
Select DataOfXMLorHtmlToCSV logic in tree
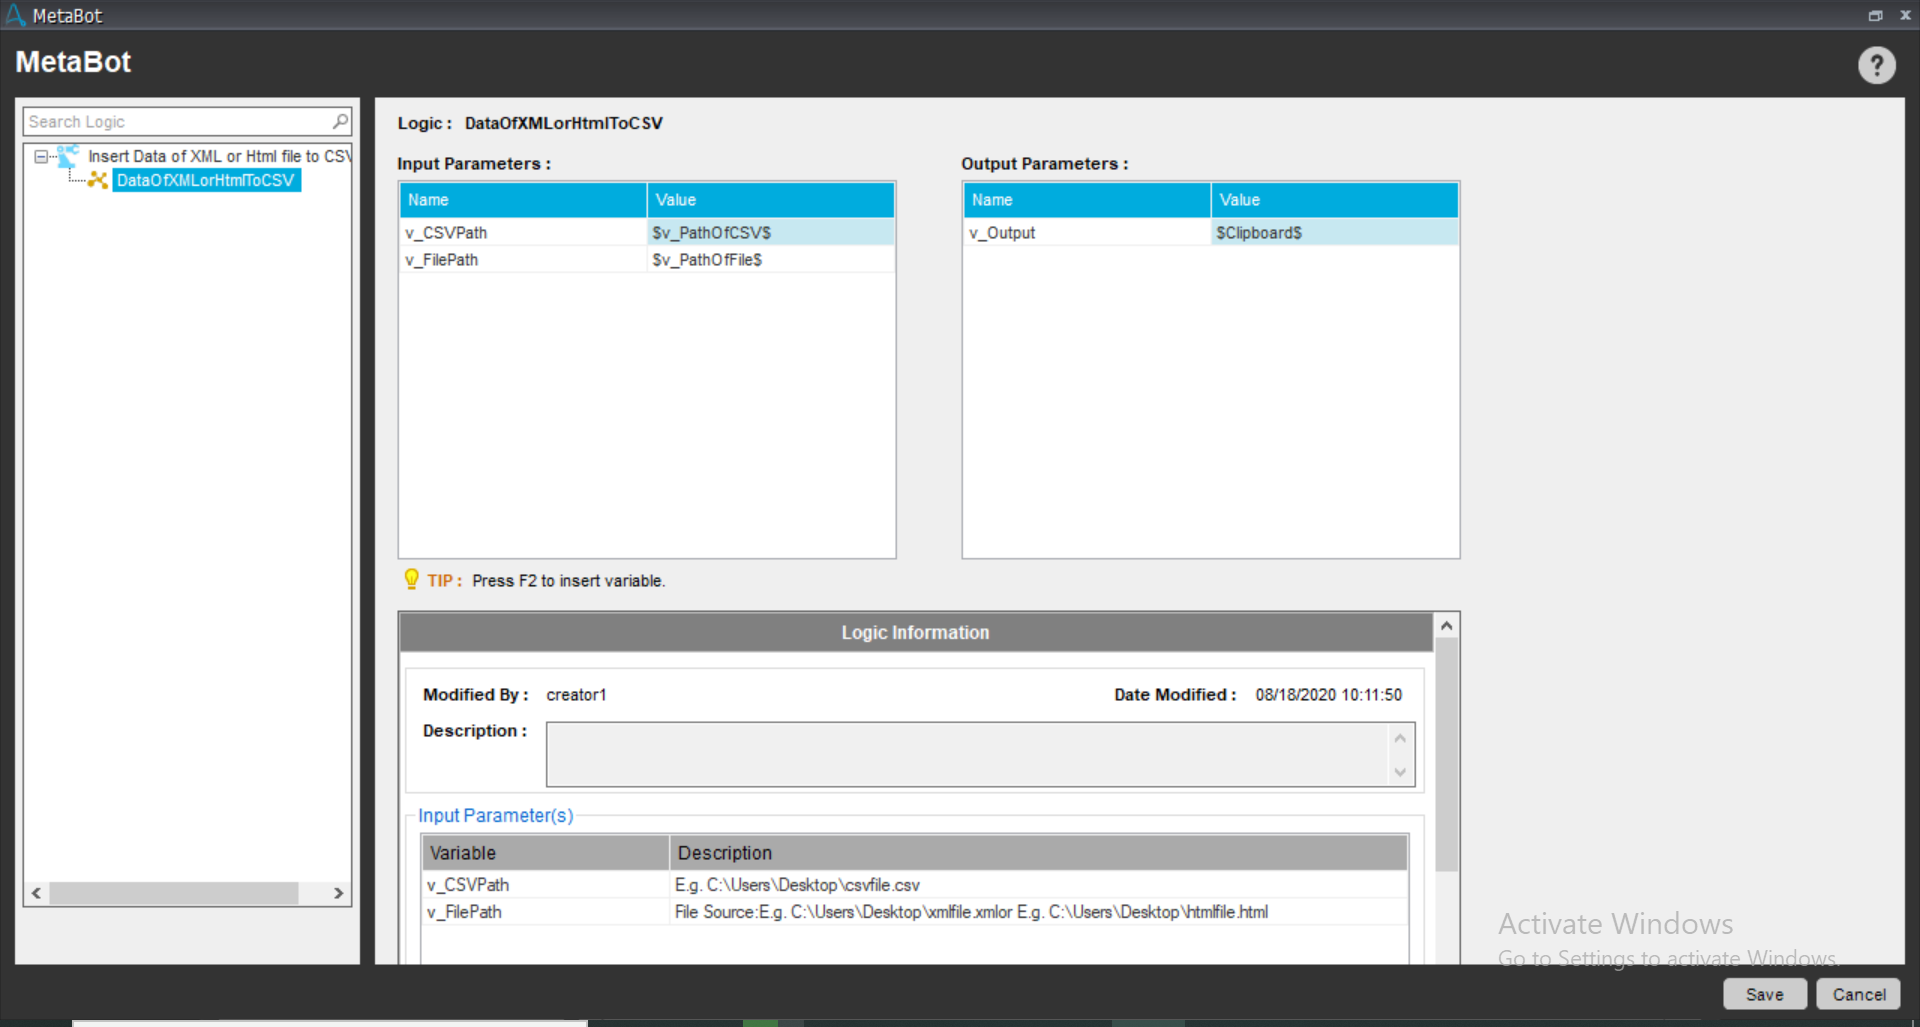point(206,180)
